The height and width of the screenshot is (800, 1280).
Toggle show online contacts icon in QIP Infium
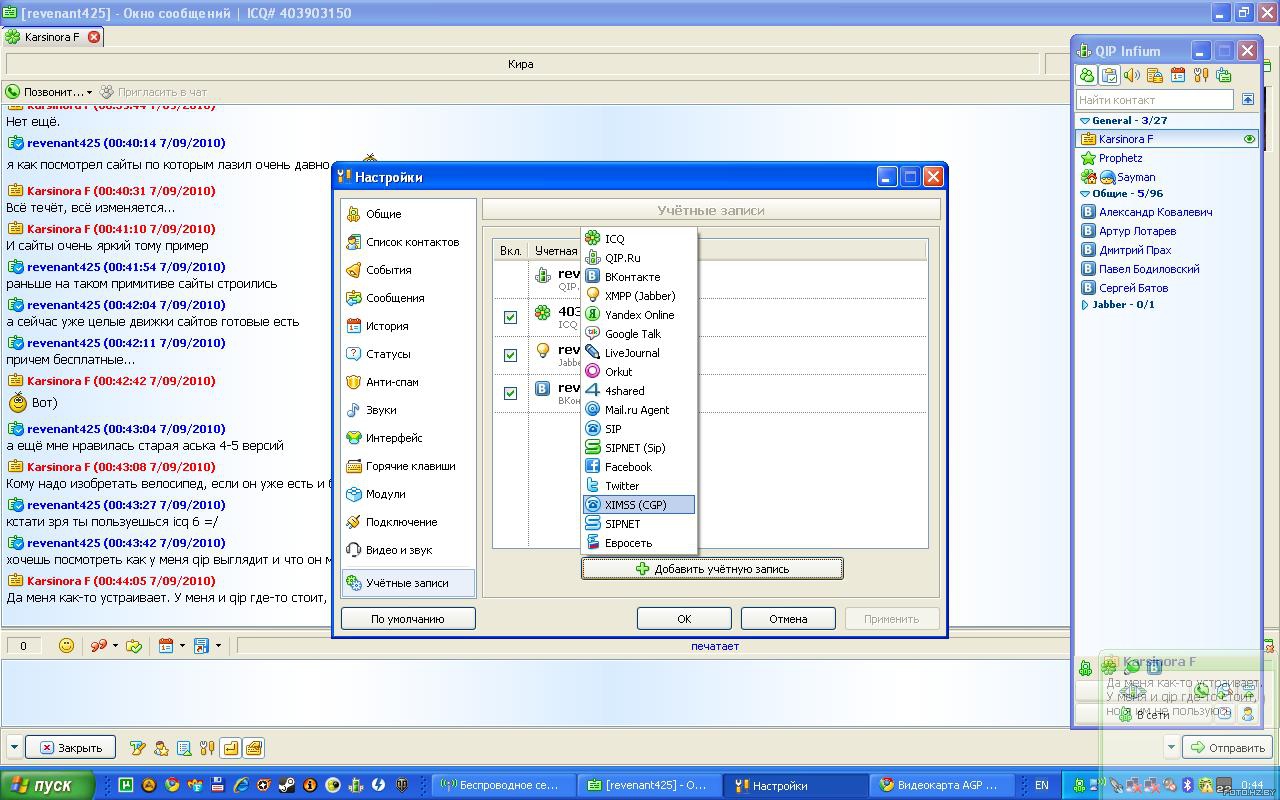(1087, 75)
